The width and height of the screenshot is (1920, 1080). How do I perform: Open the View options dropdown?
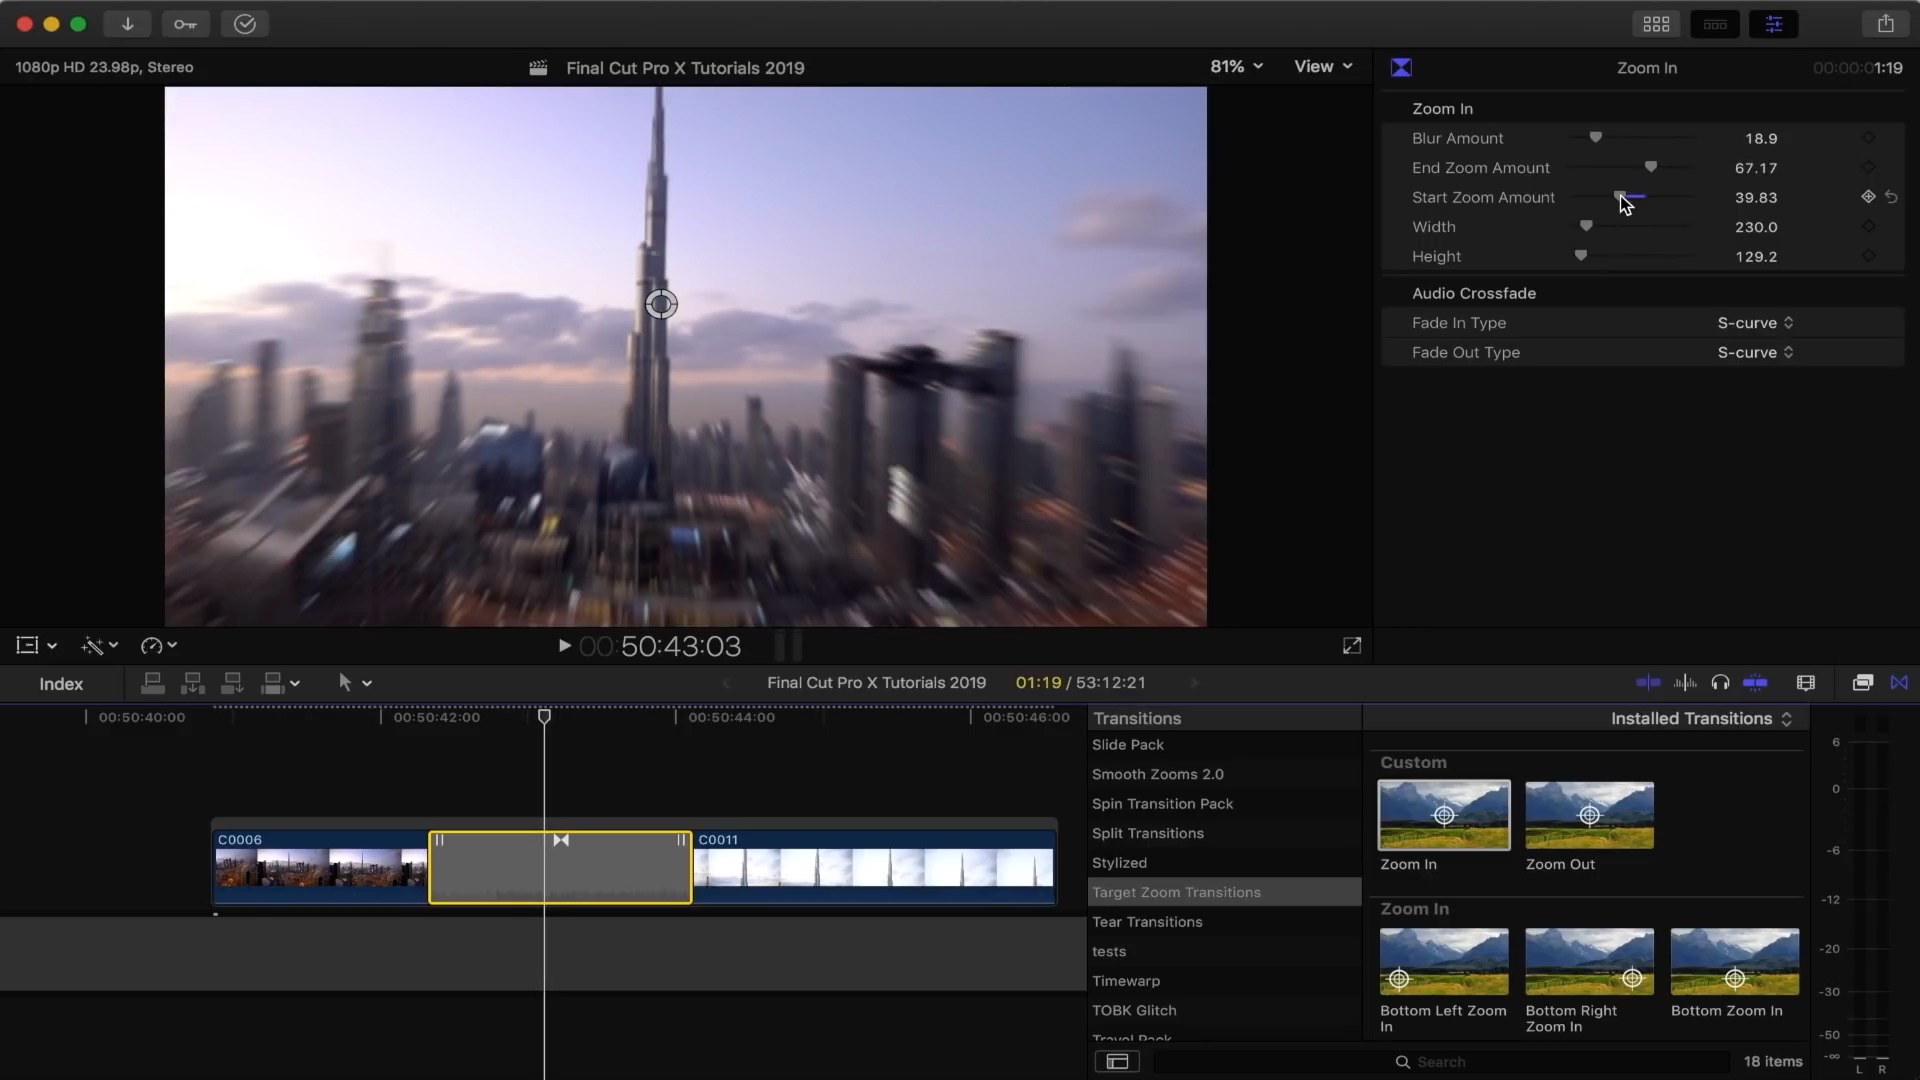pos(1323,66)
